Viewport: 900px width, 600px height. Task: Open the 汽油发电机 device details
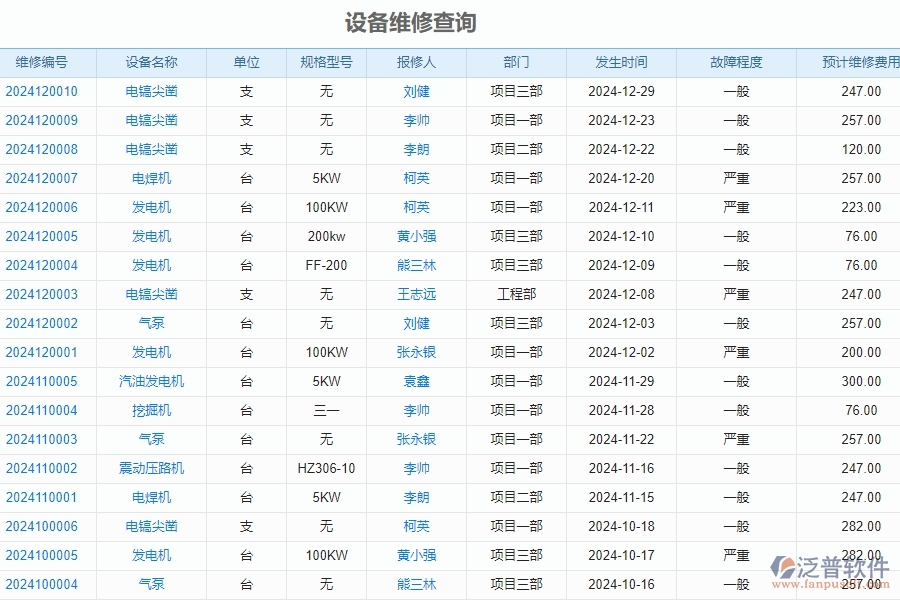pyautogui.click(x=151, y=381)
